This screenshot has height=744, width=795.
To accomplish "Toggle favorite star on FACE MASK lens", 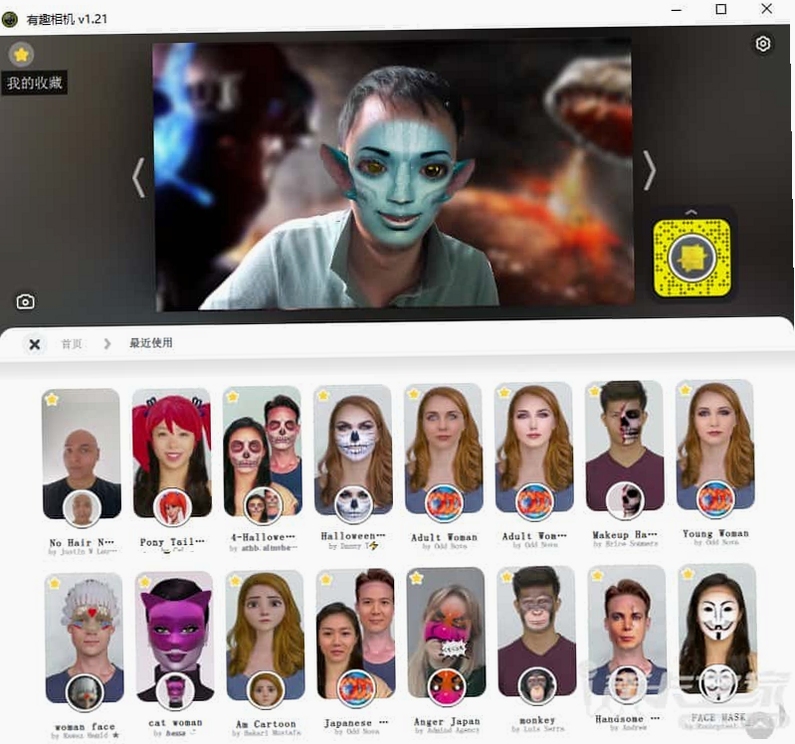I will [688, 574].
